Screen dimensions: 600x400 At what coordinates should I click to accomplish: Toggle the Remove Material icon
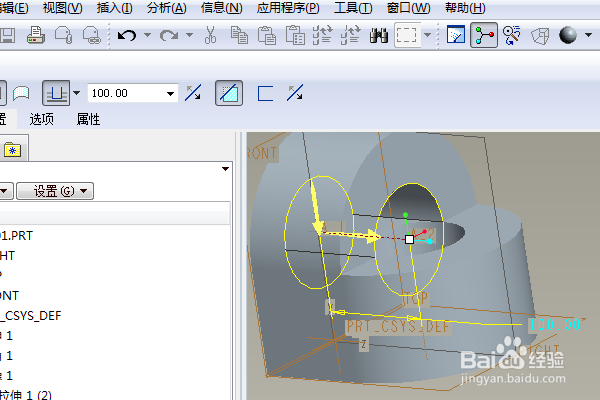pos(229,93)
